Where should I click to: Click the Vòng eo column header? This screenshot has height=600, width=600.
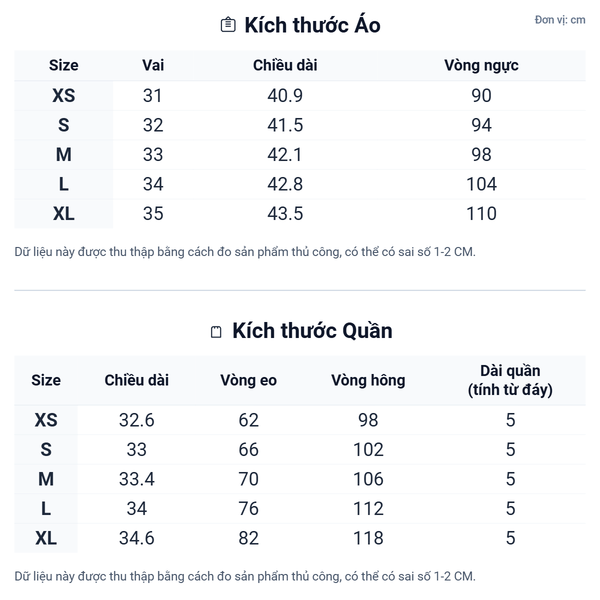pos(249,380)
